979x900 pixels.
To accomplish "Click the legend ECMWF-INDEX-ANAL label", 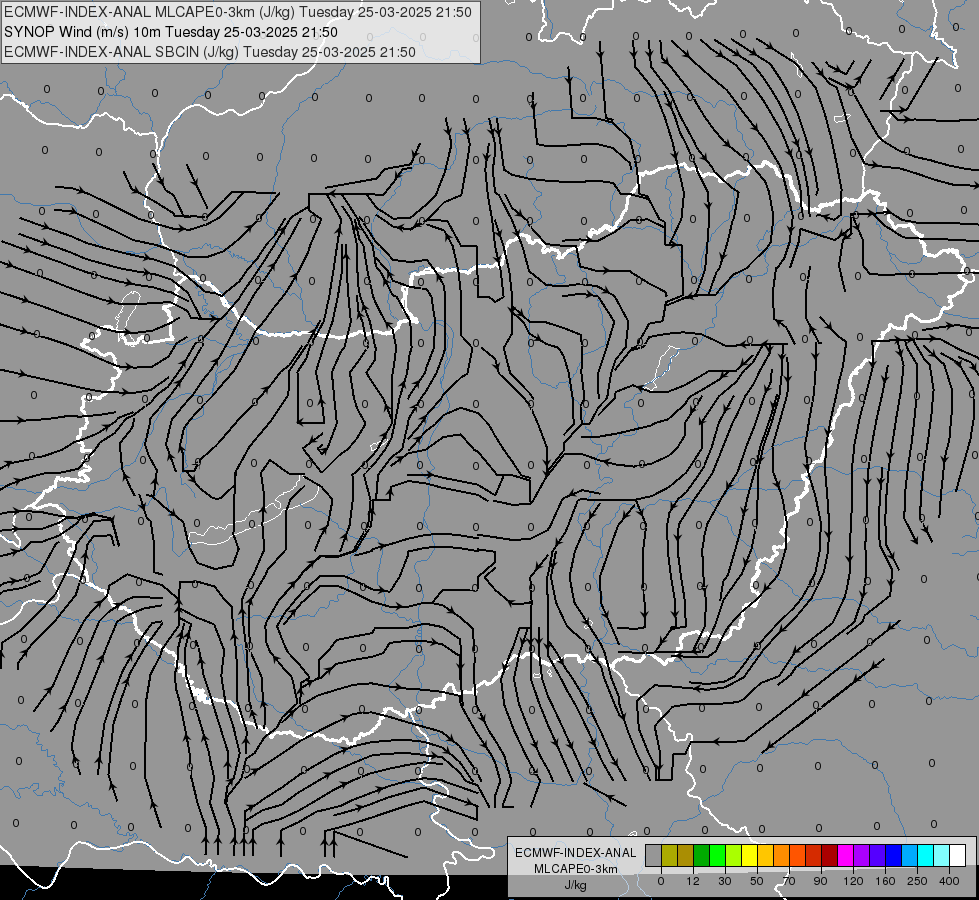I will click(x=576, y=853).
